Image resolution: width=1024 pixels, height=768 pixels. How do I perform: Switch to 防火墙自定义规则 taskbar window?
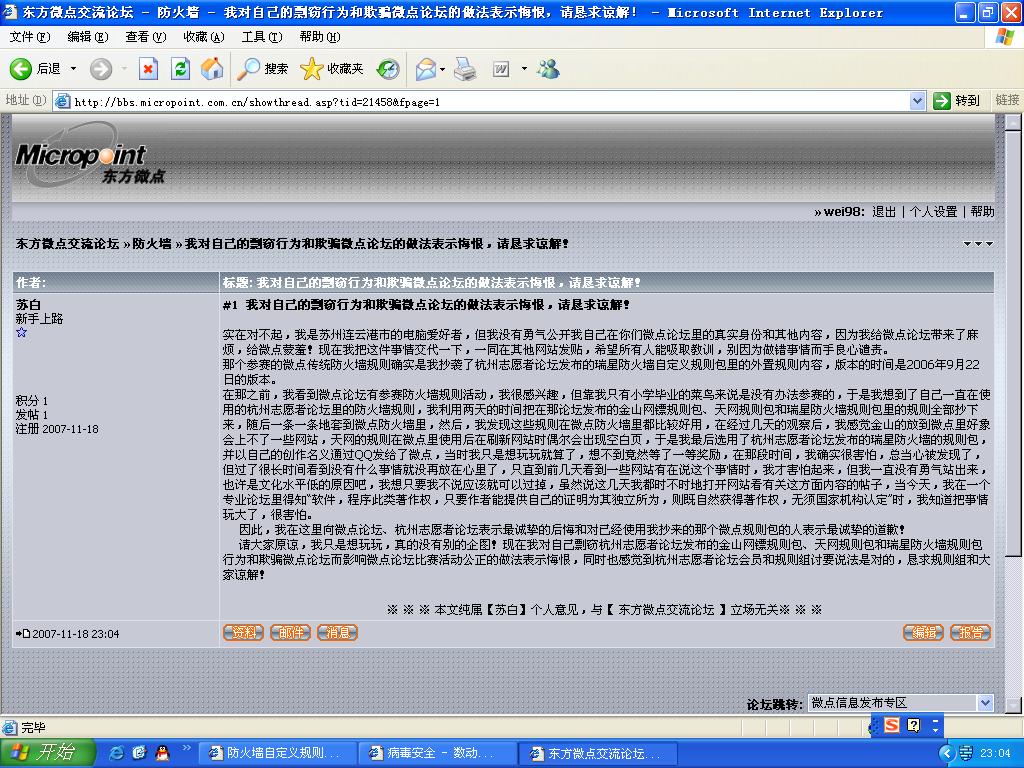[x=278, y=753]
